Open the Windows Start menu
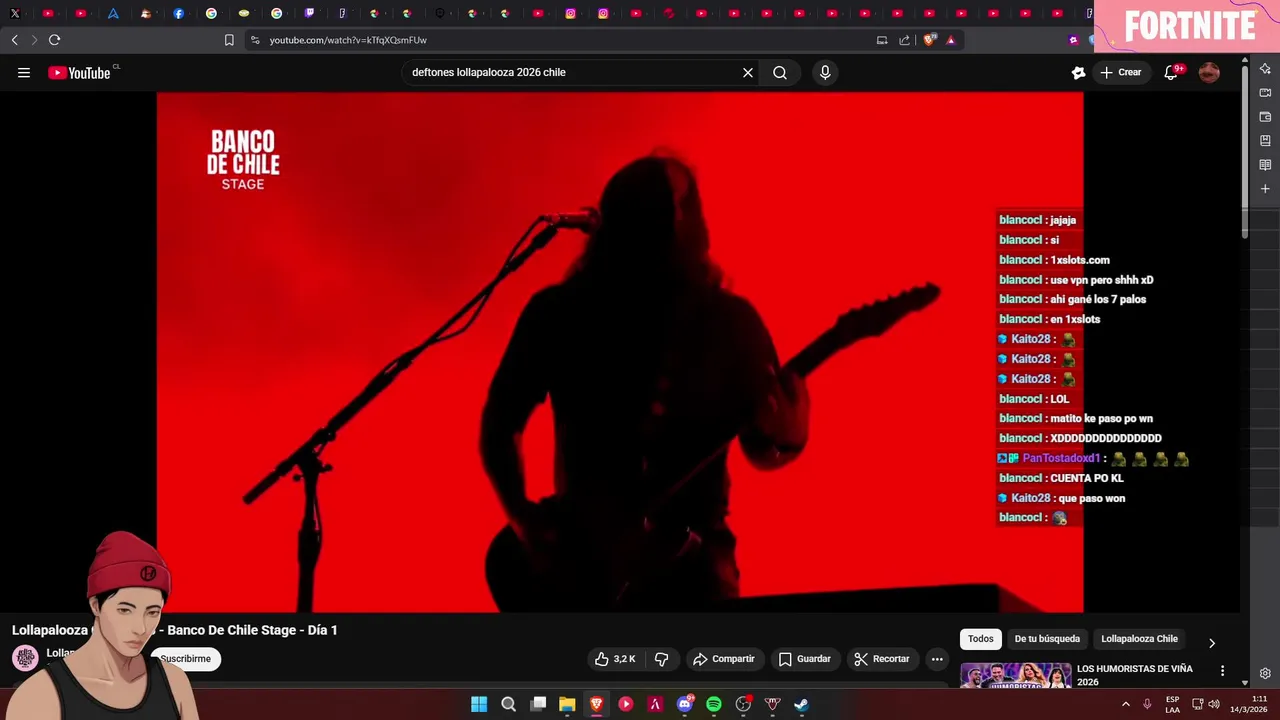Screen dimensions: 1280x720 coord(479,704)
